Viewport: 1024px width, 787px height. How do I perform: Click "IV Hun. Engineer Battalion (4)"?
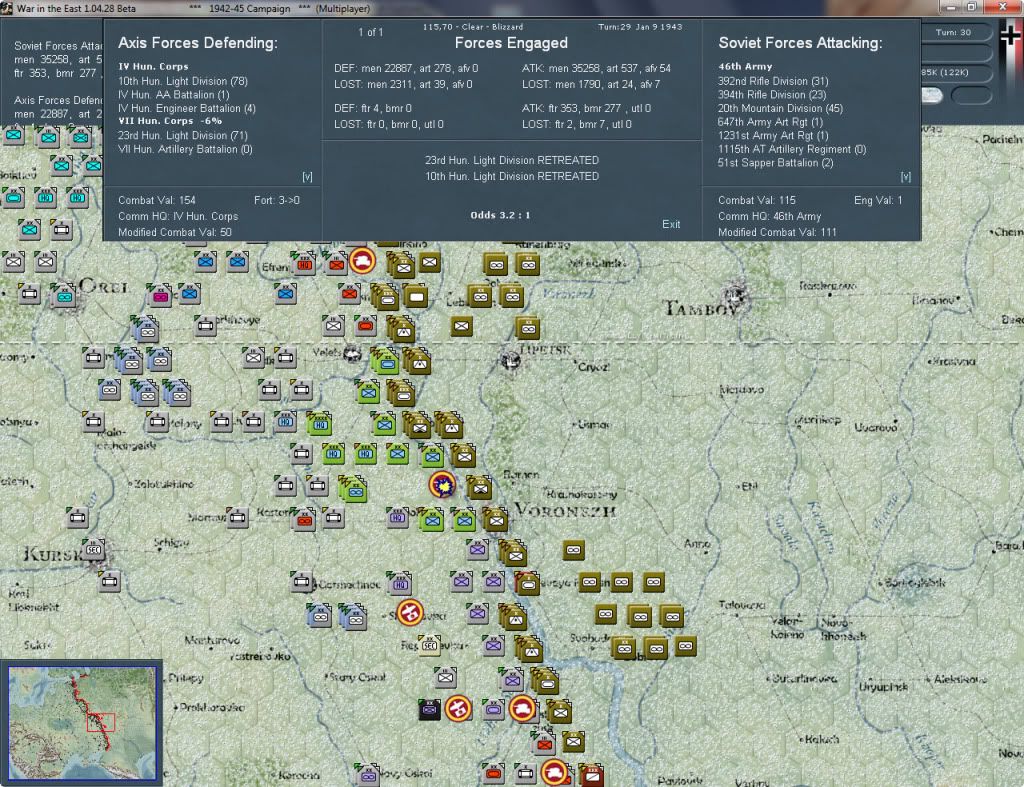pyautogui.click(x=187, y=108)
